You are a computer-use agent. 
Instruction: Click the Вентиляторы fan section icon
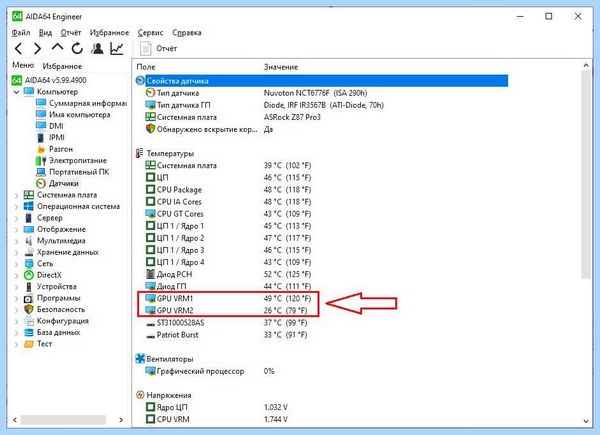click(140, 359)
